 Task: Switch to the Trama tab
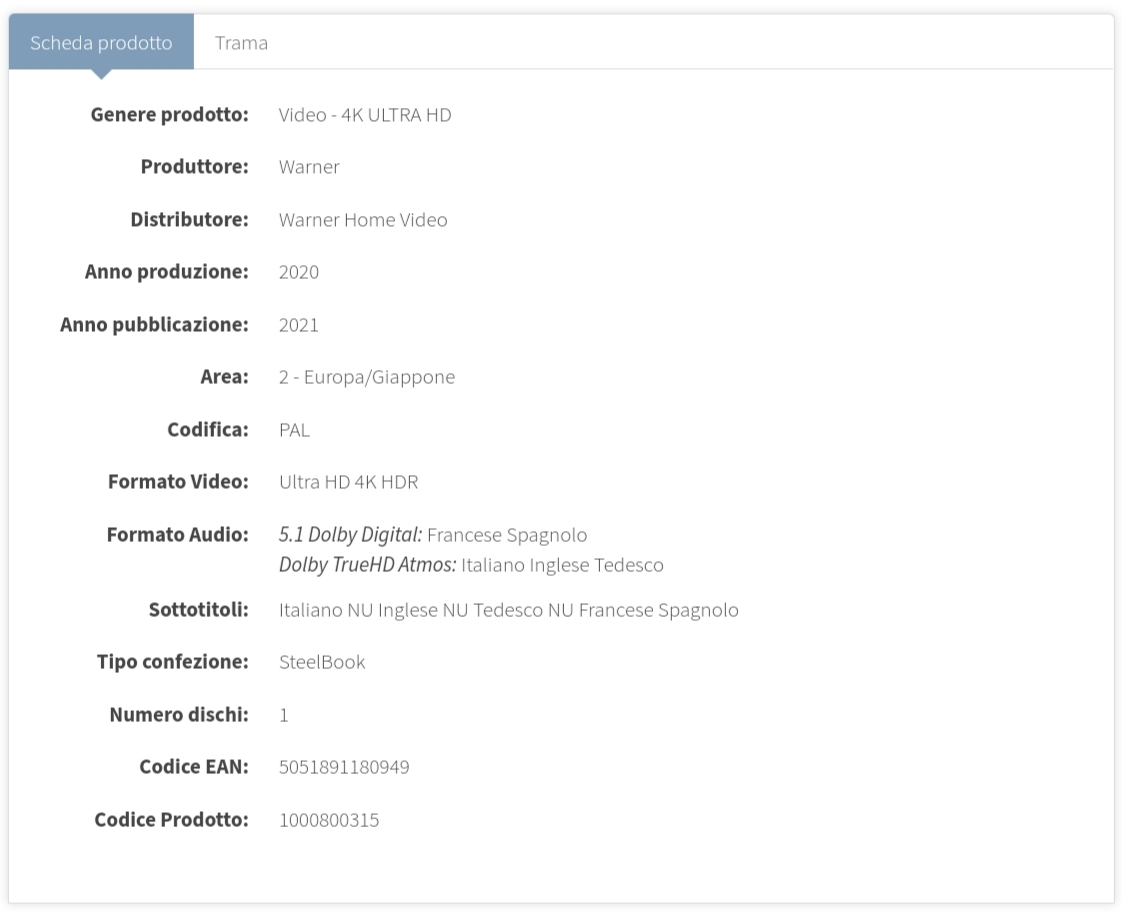241,43
